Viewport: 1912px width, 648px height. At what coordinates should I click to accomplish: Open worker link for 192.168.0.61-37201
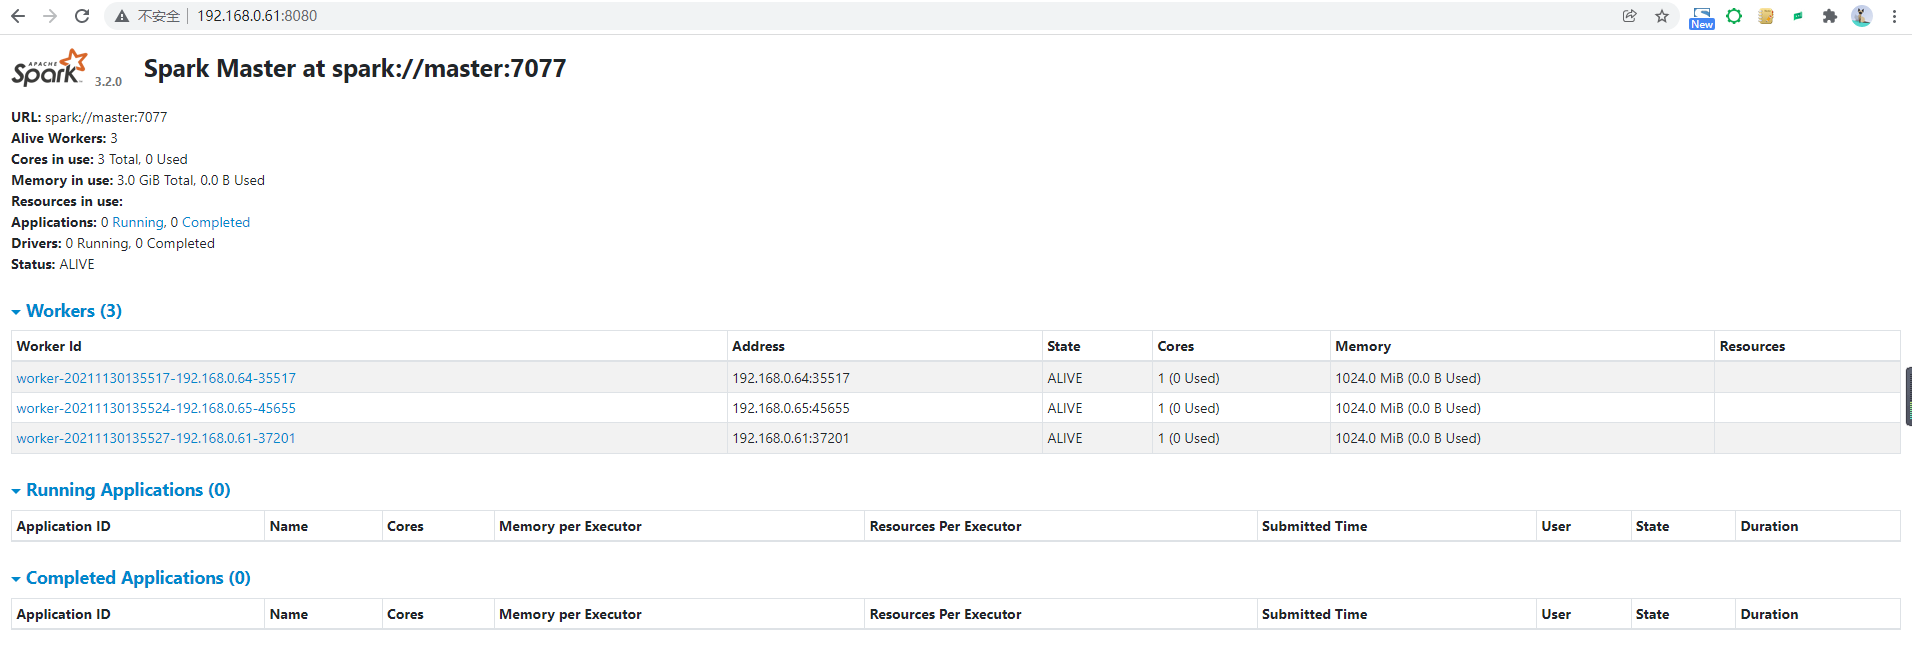pyautogui.click(x=156, y=438)
